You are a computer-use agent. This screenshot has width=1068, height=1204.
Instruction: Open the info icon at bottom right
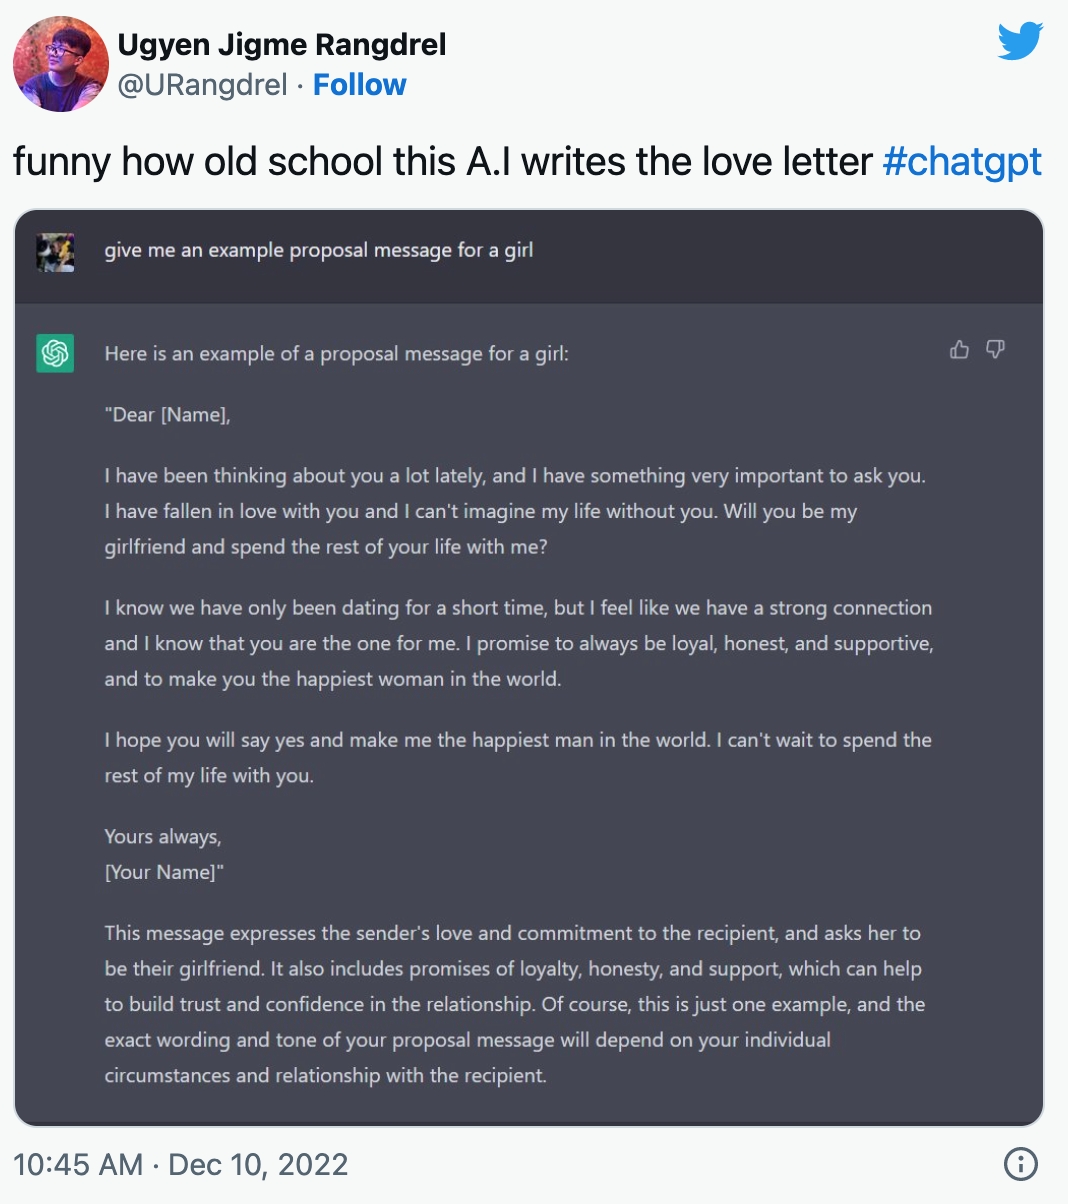click(1021, 1164)
